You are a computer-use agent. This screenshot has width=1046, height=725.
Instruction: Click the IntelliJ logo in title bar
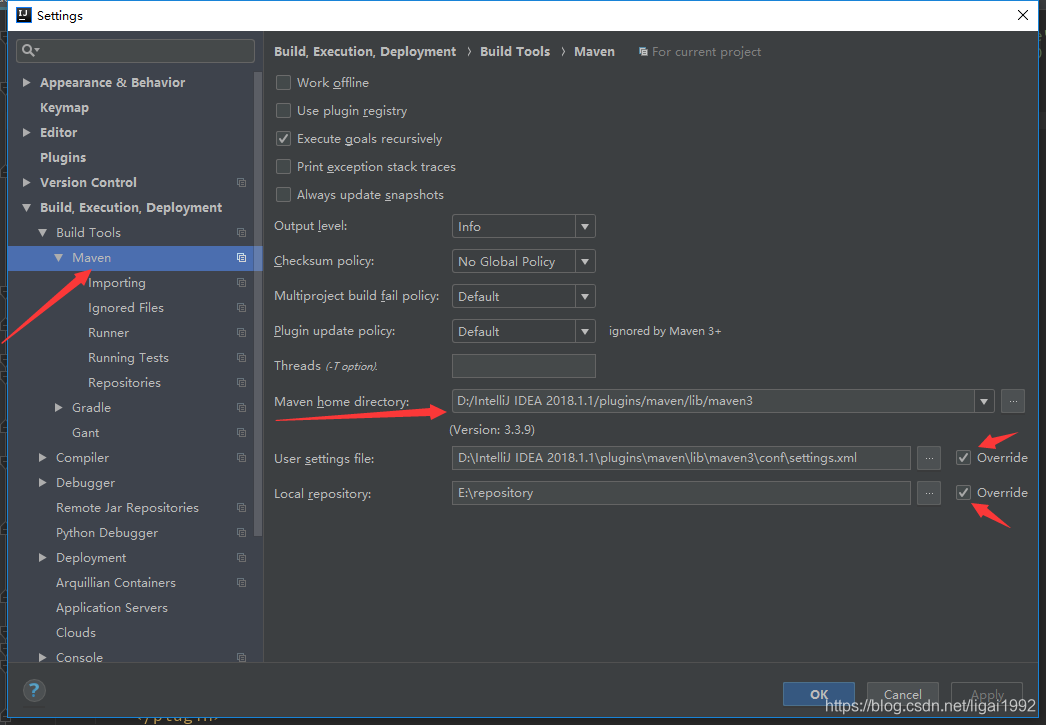[x=24, y=15]
